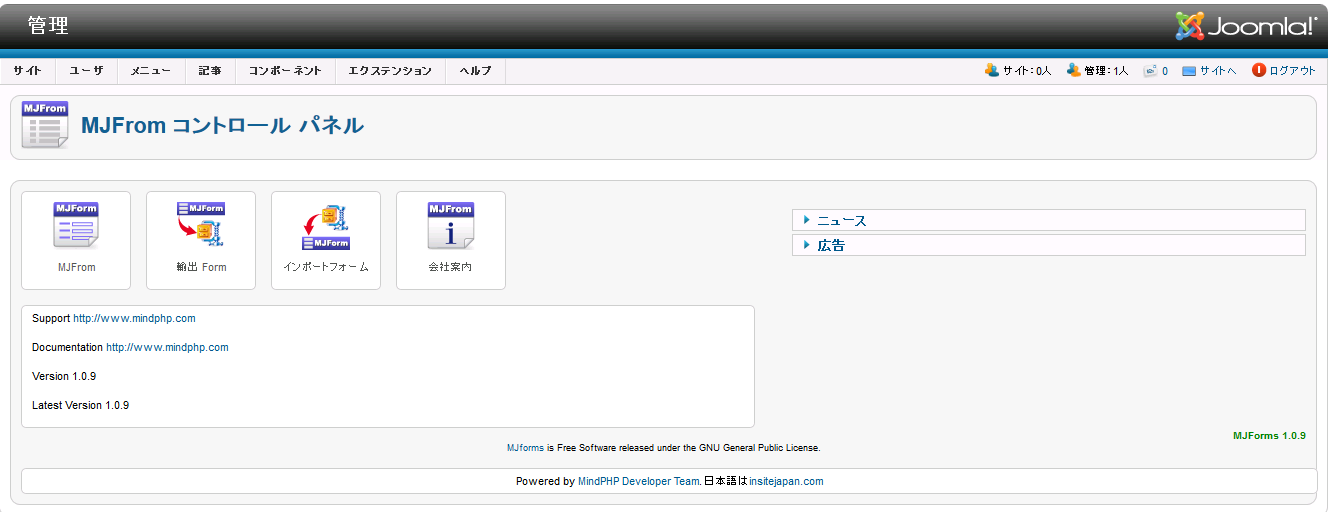Click the logout icon beside ログアウト
Viewport: 1331px width, 512px height.
(x=1259, y=70)
